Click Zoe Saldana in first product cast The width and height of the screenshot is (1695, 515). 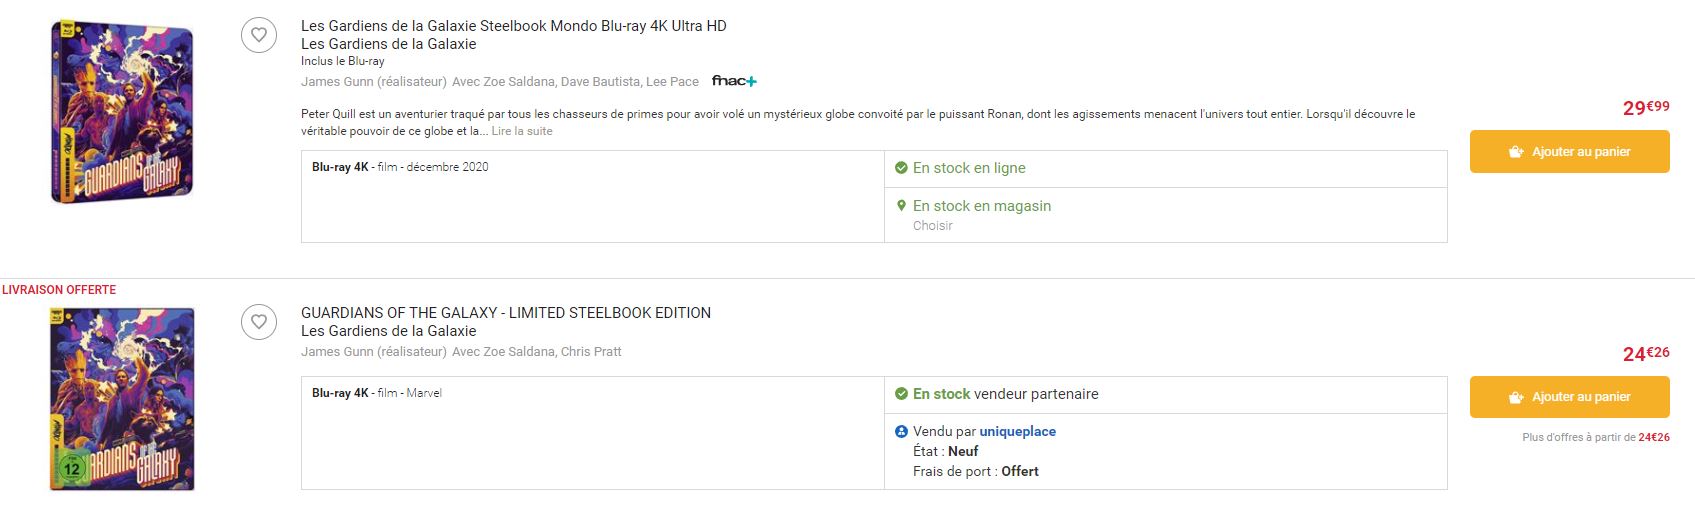click(x=519, y=82)
